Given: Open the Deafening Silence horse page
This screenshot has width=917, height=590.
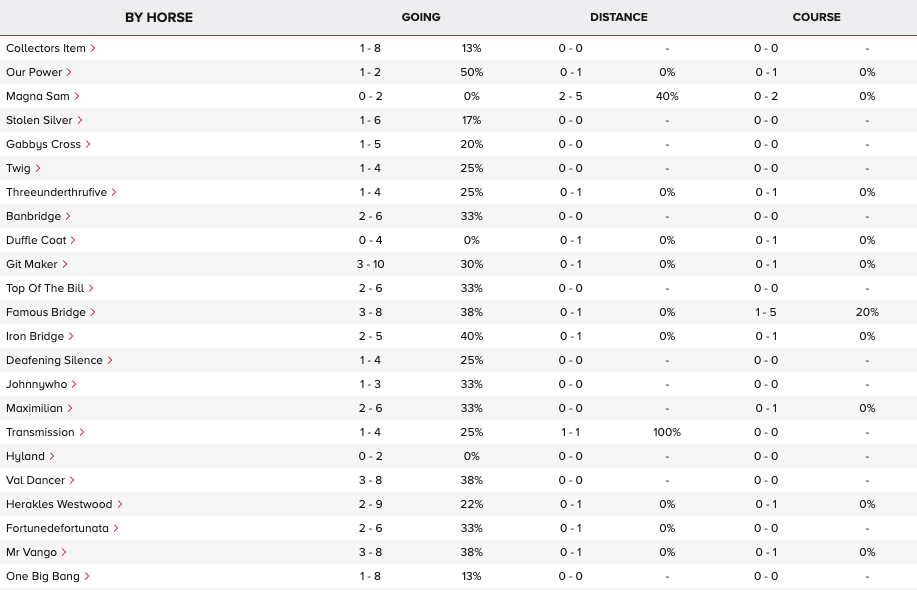Looking at the screenshot, I should point(54,360).
